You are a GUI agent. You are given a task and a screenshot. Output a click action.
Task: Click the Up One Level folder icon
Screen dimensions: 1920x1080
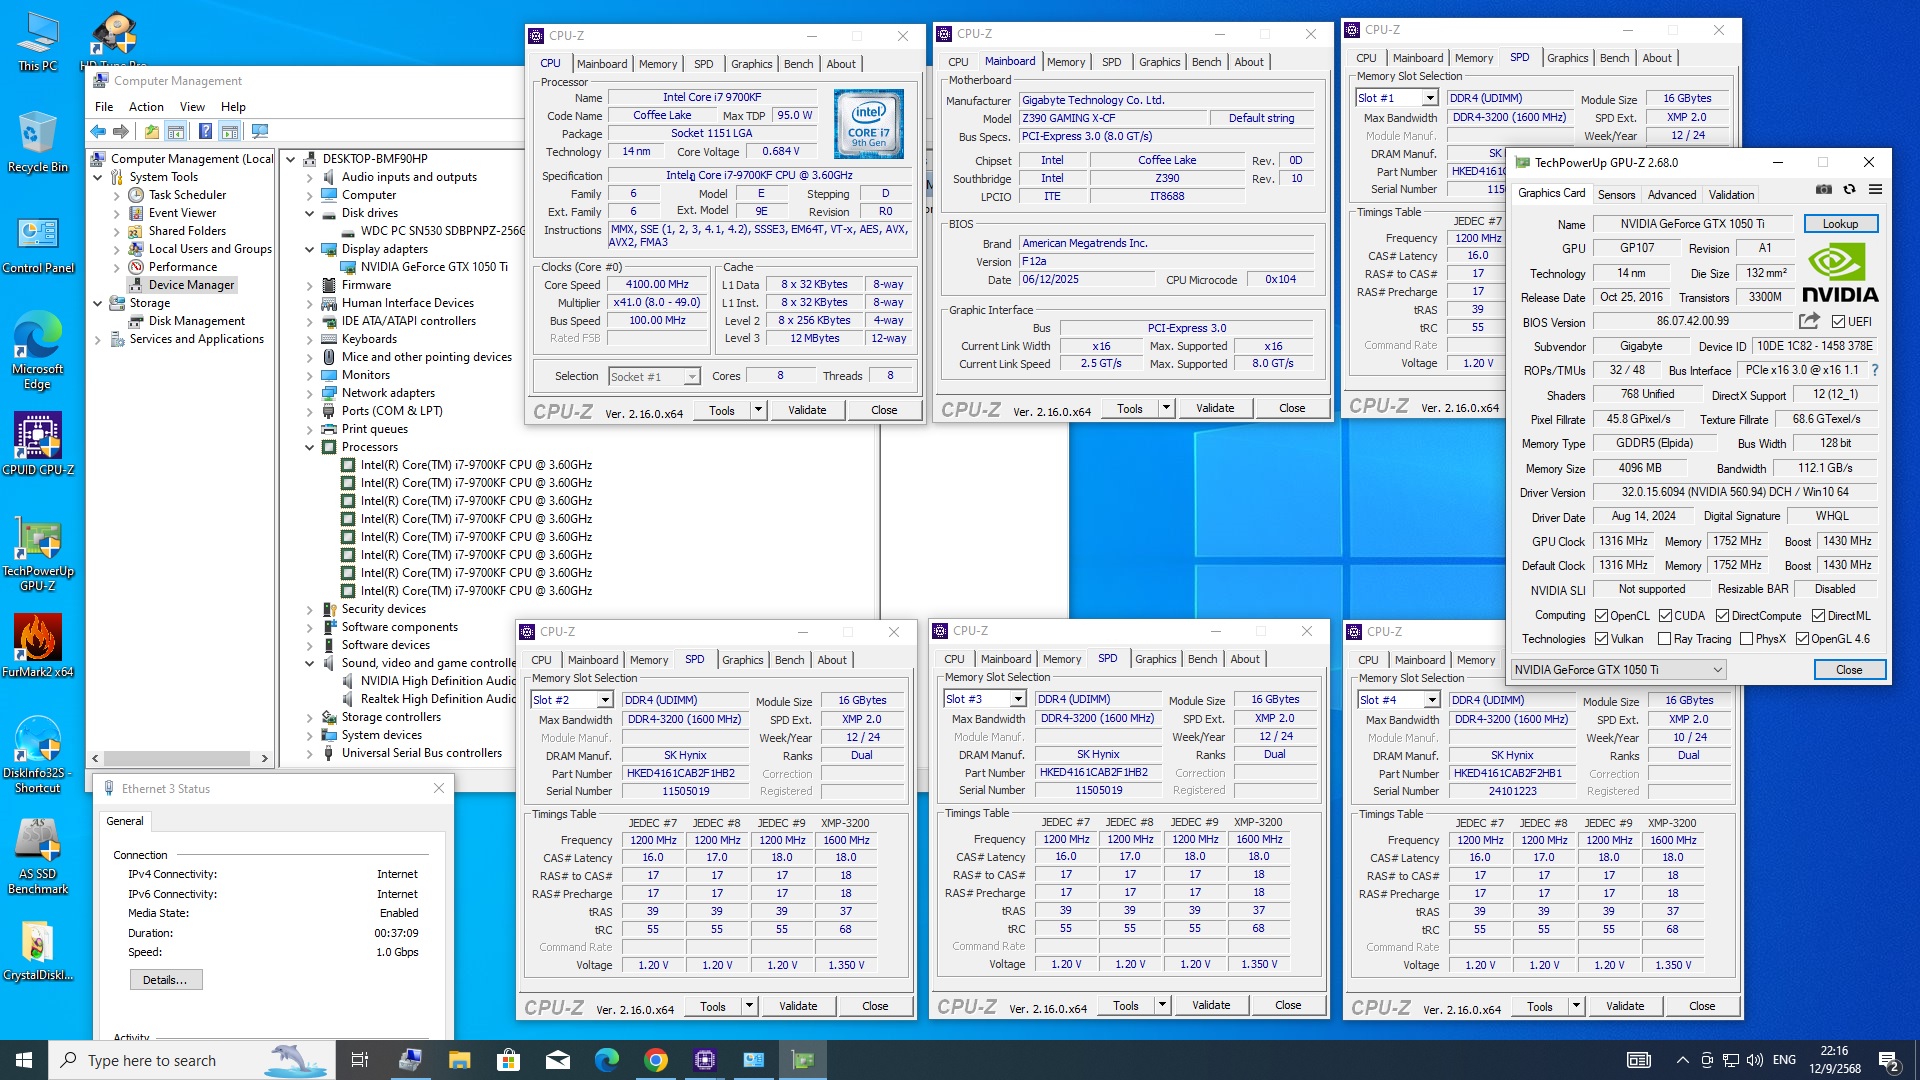tap(151, 131)
